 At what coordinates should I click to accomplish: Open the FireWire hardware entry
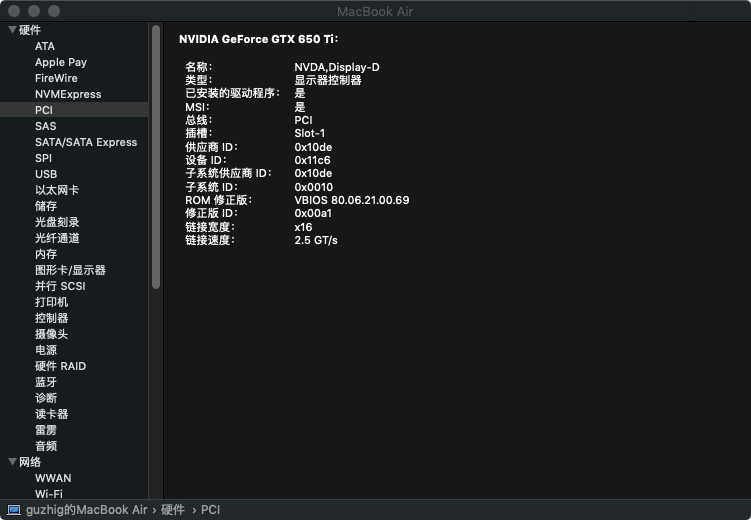(x=56, y=78)
